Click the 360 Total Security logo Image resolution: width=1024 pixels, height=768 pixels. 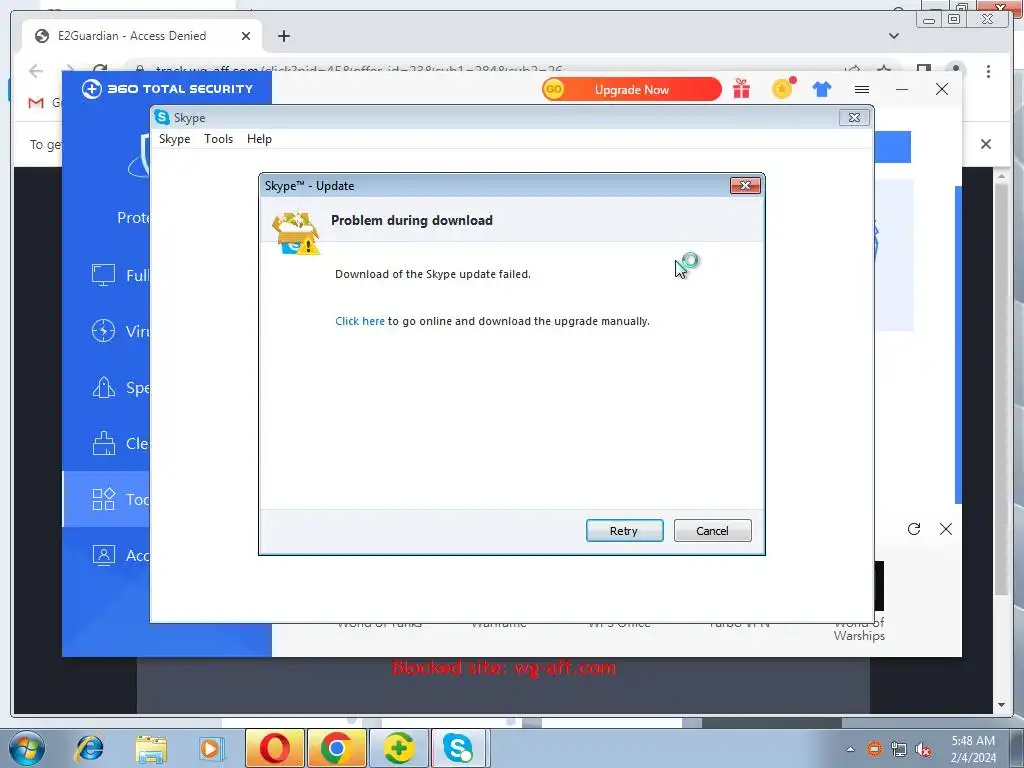point(167,89)
